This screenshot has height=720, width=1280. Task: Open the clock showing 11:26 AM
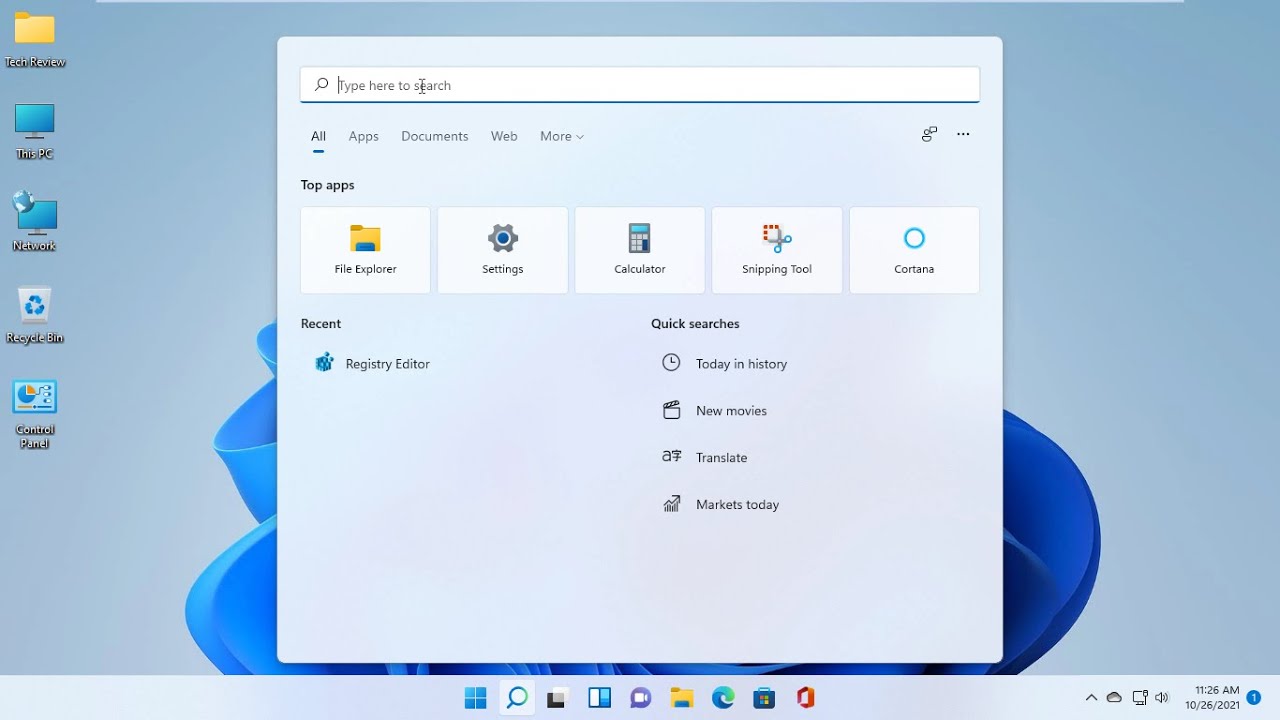tap(1212, 698)
